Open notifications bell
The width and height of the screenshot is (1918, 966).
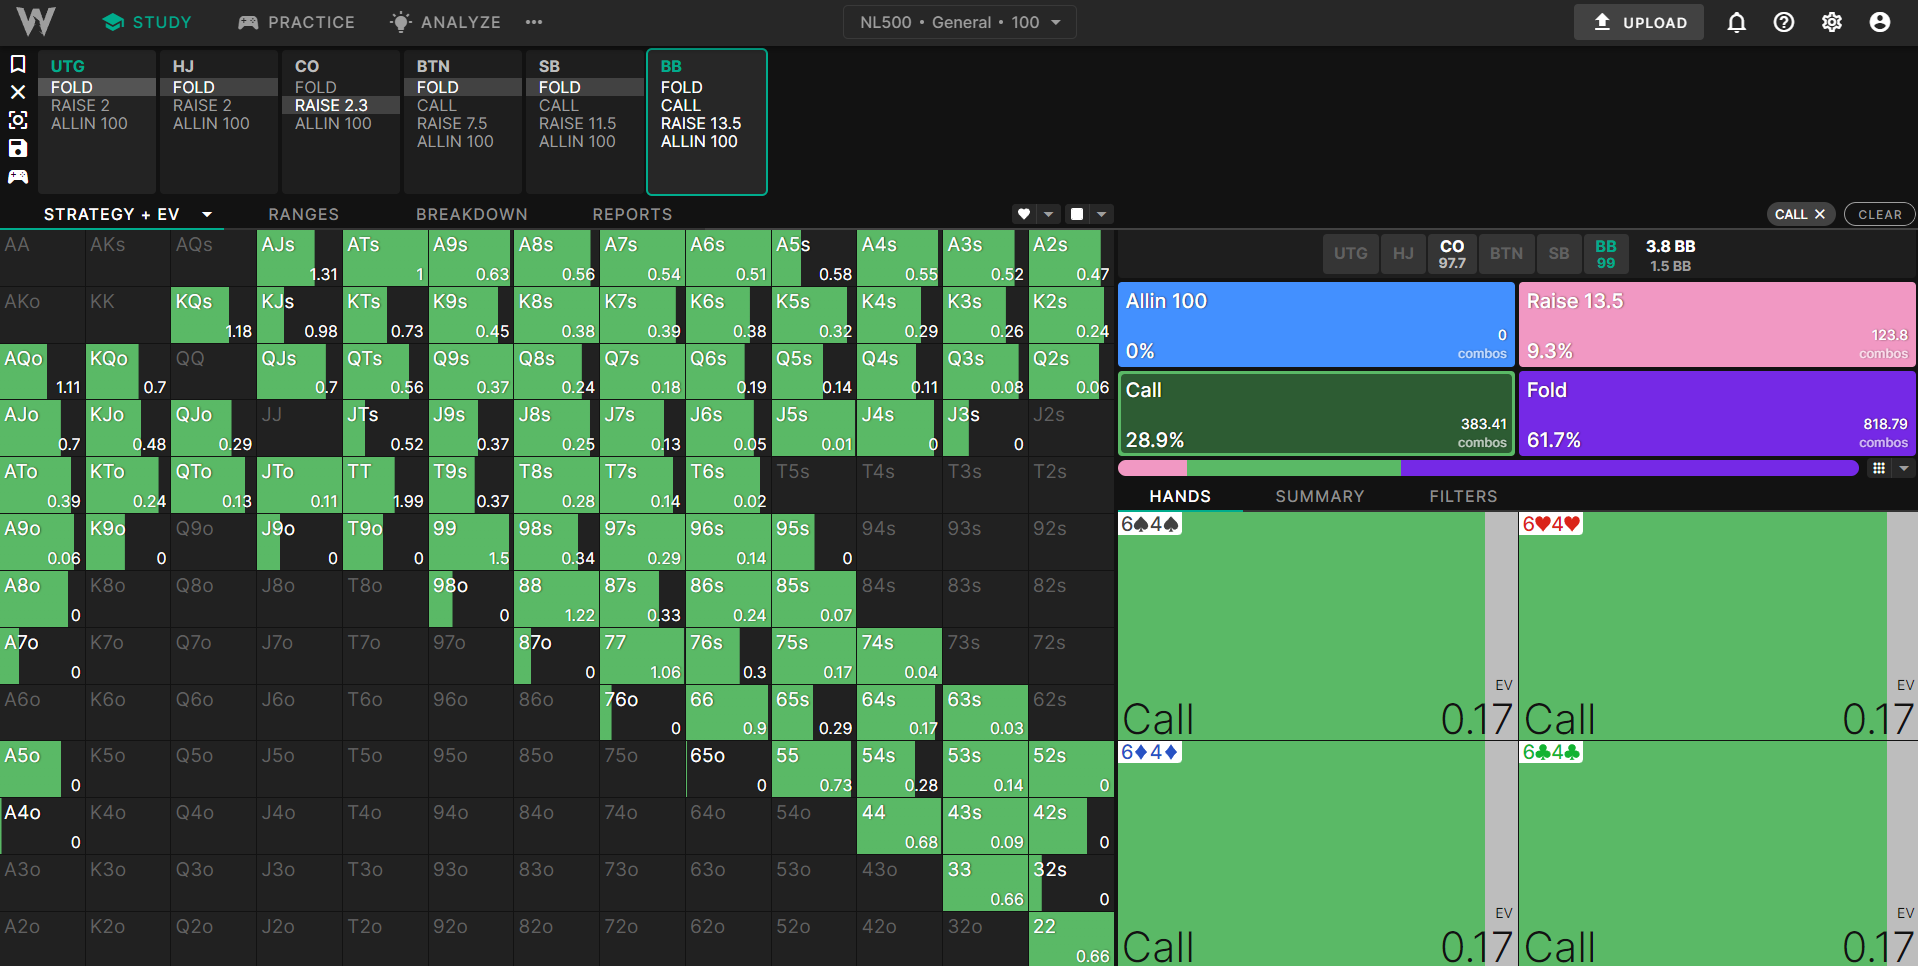1736,22
